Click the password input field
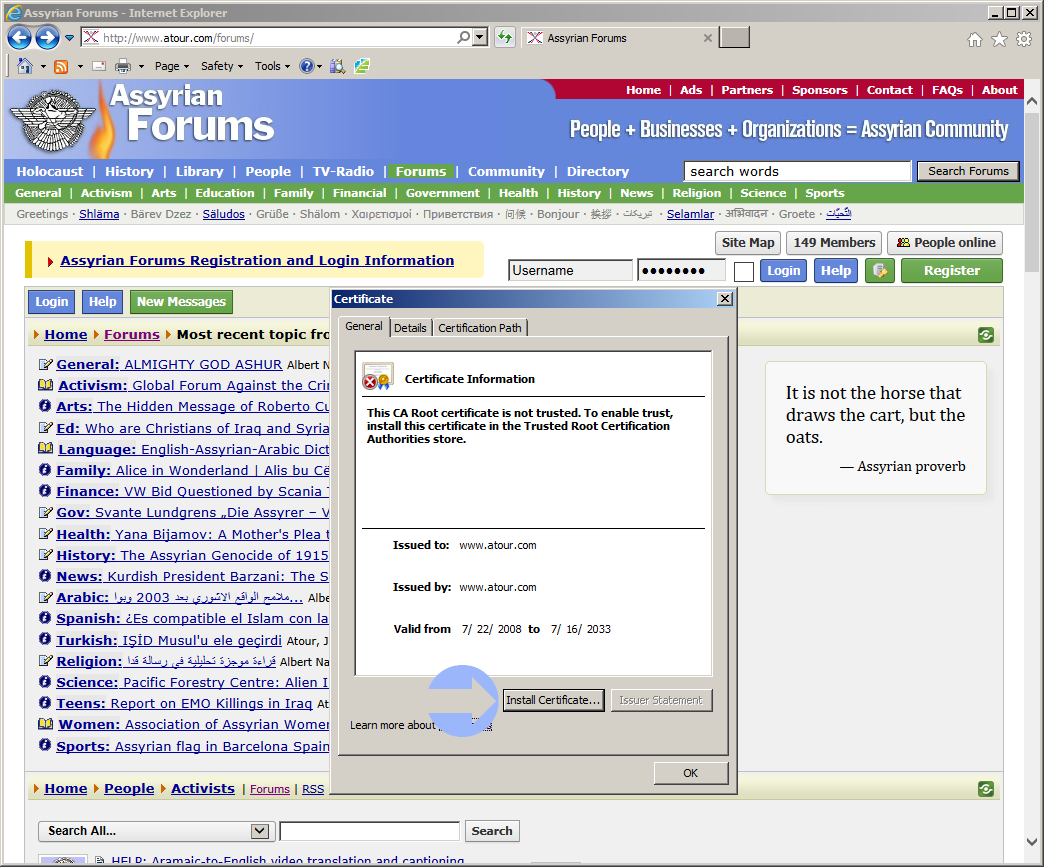This screenshot has width=1044, height=867. click(681, 270)
